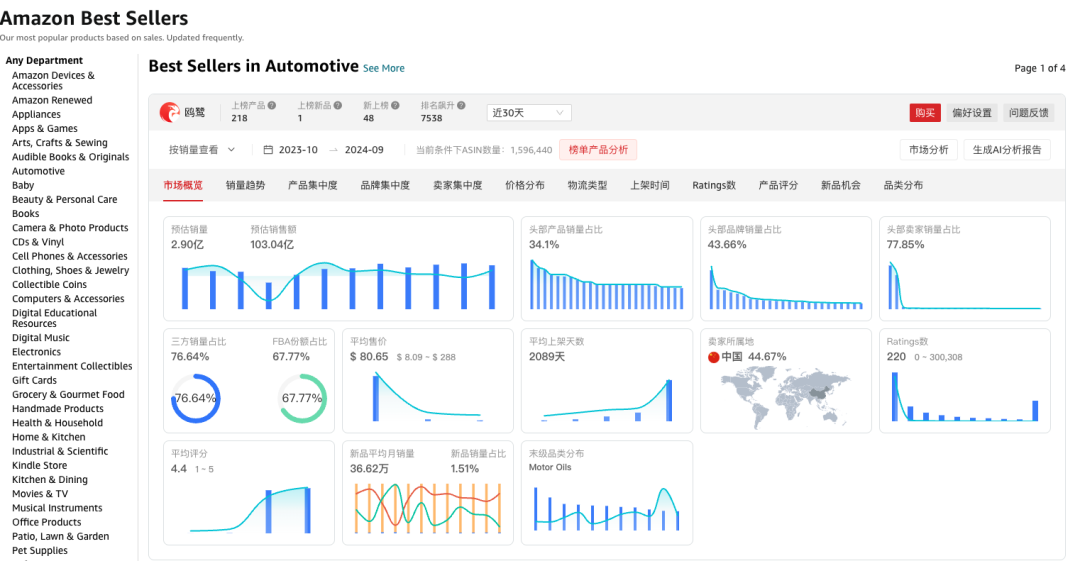Open 偏好设置 preferences button
This screenshot has width=1080, height=561.
pos(972,112)
